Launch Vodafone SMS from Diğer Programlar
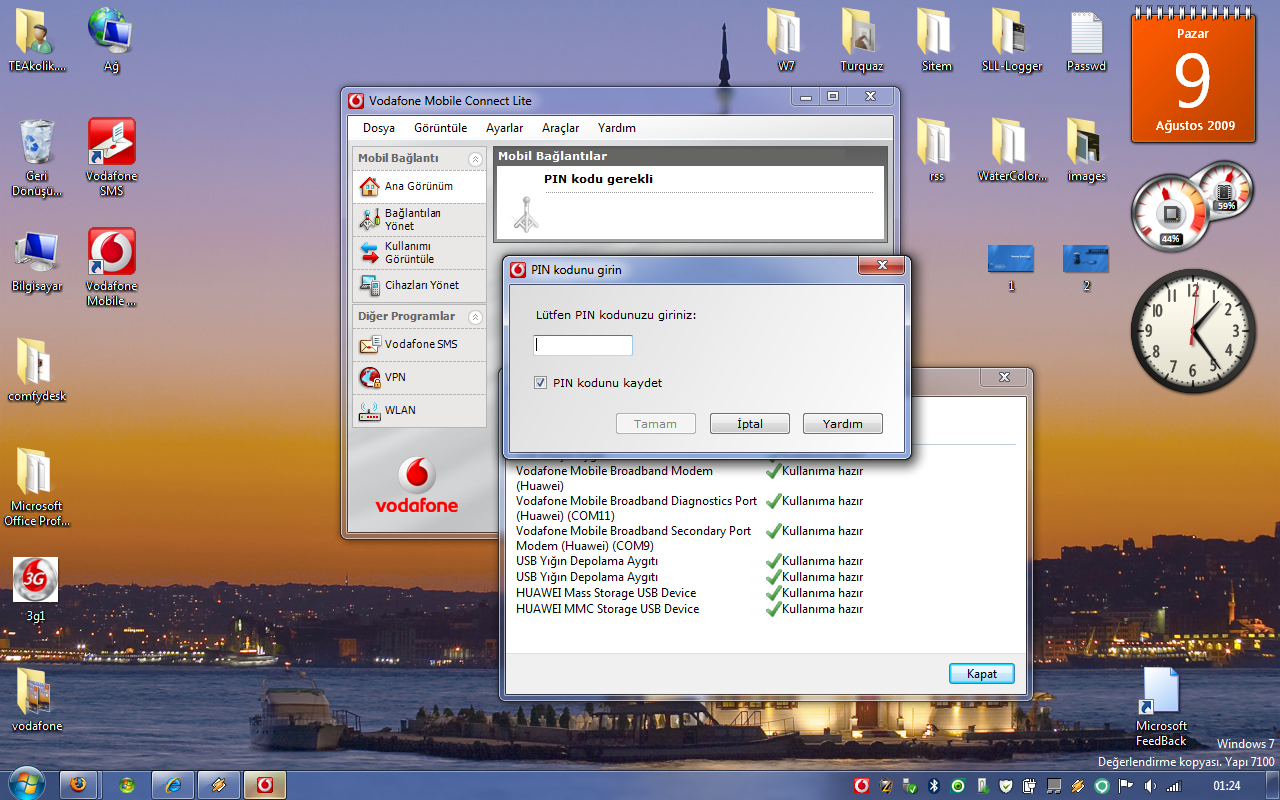This screenshot has width=1280, height=800. coord(419,344)
